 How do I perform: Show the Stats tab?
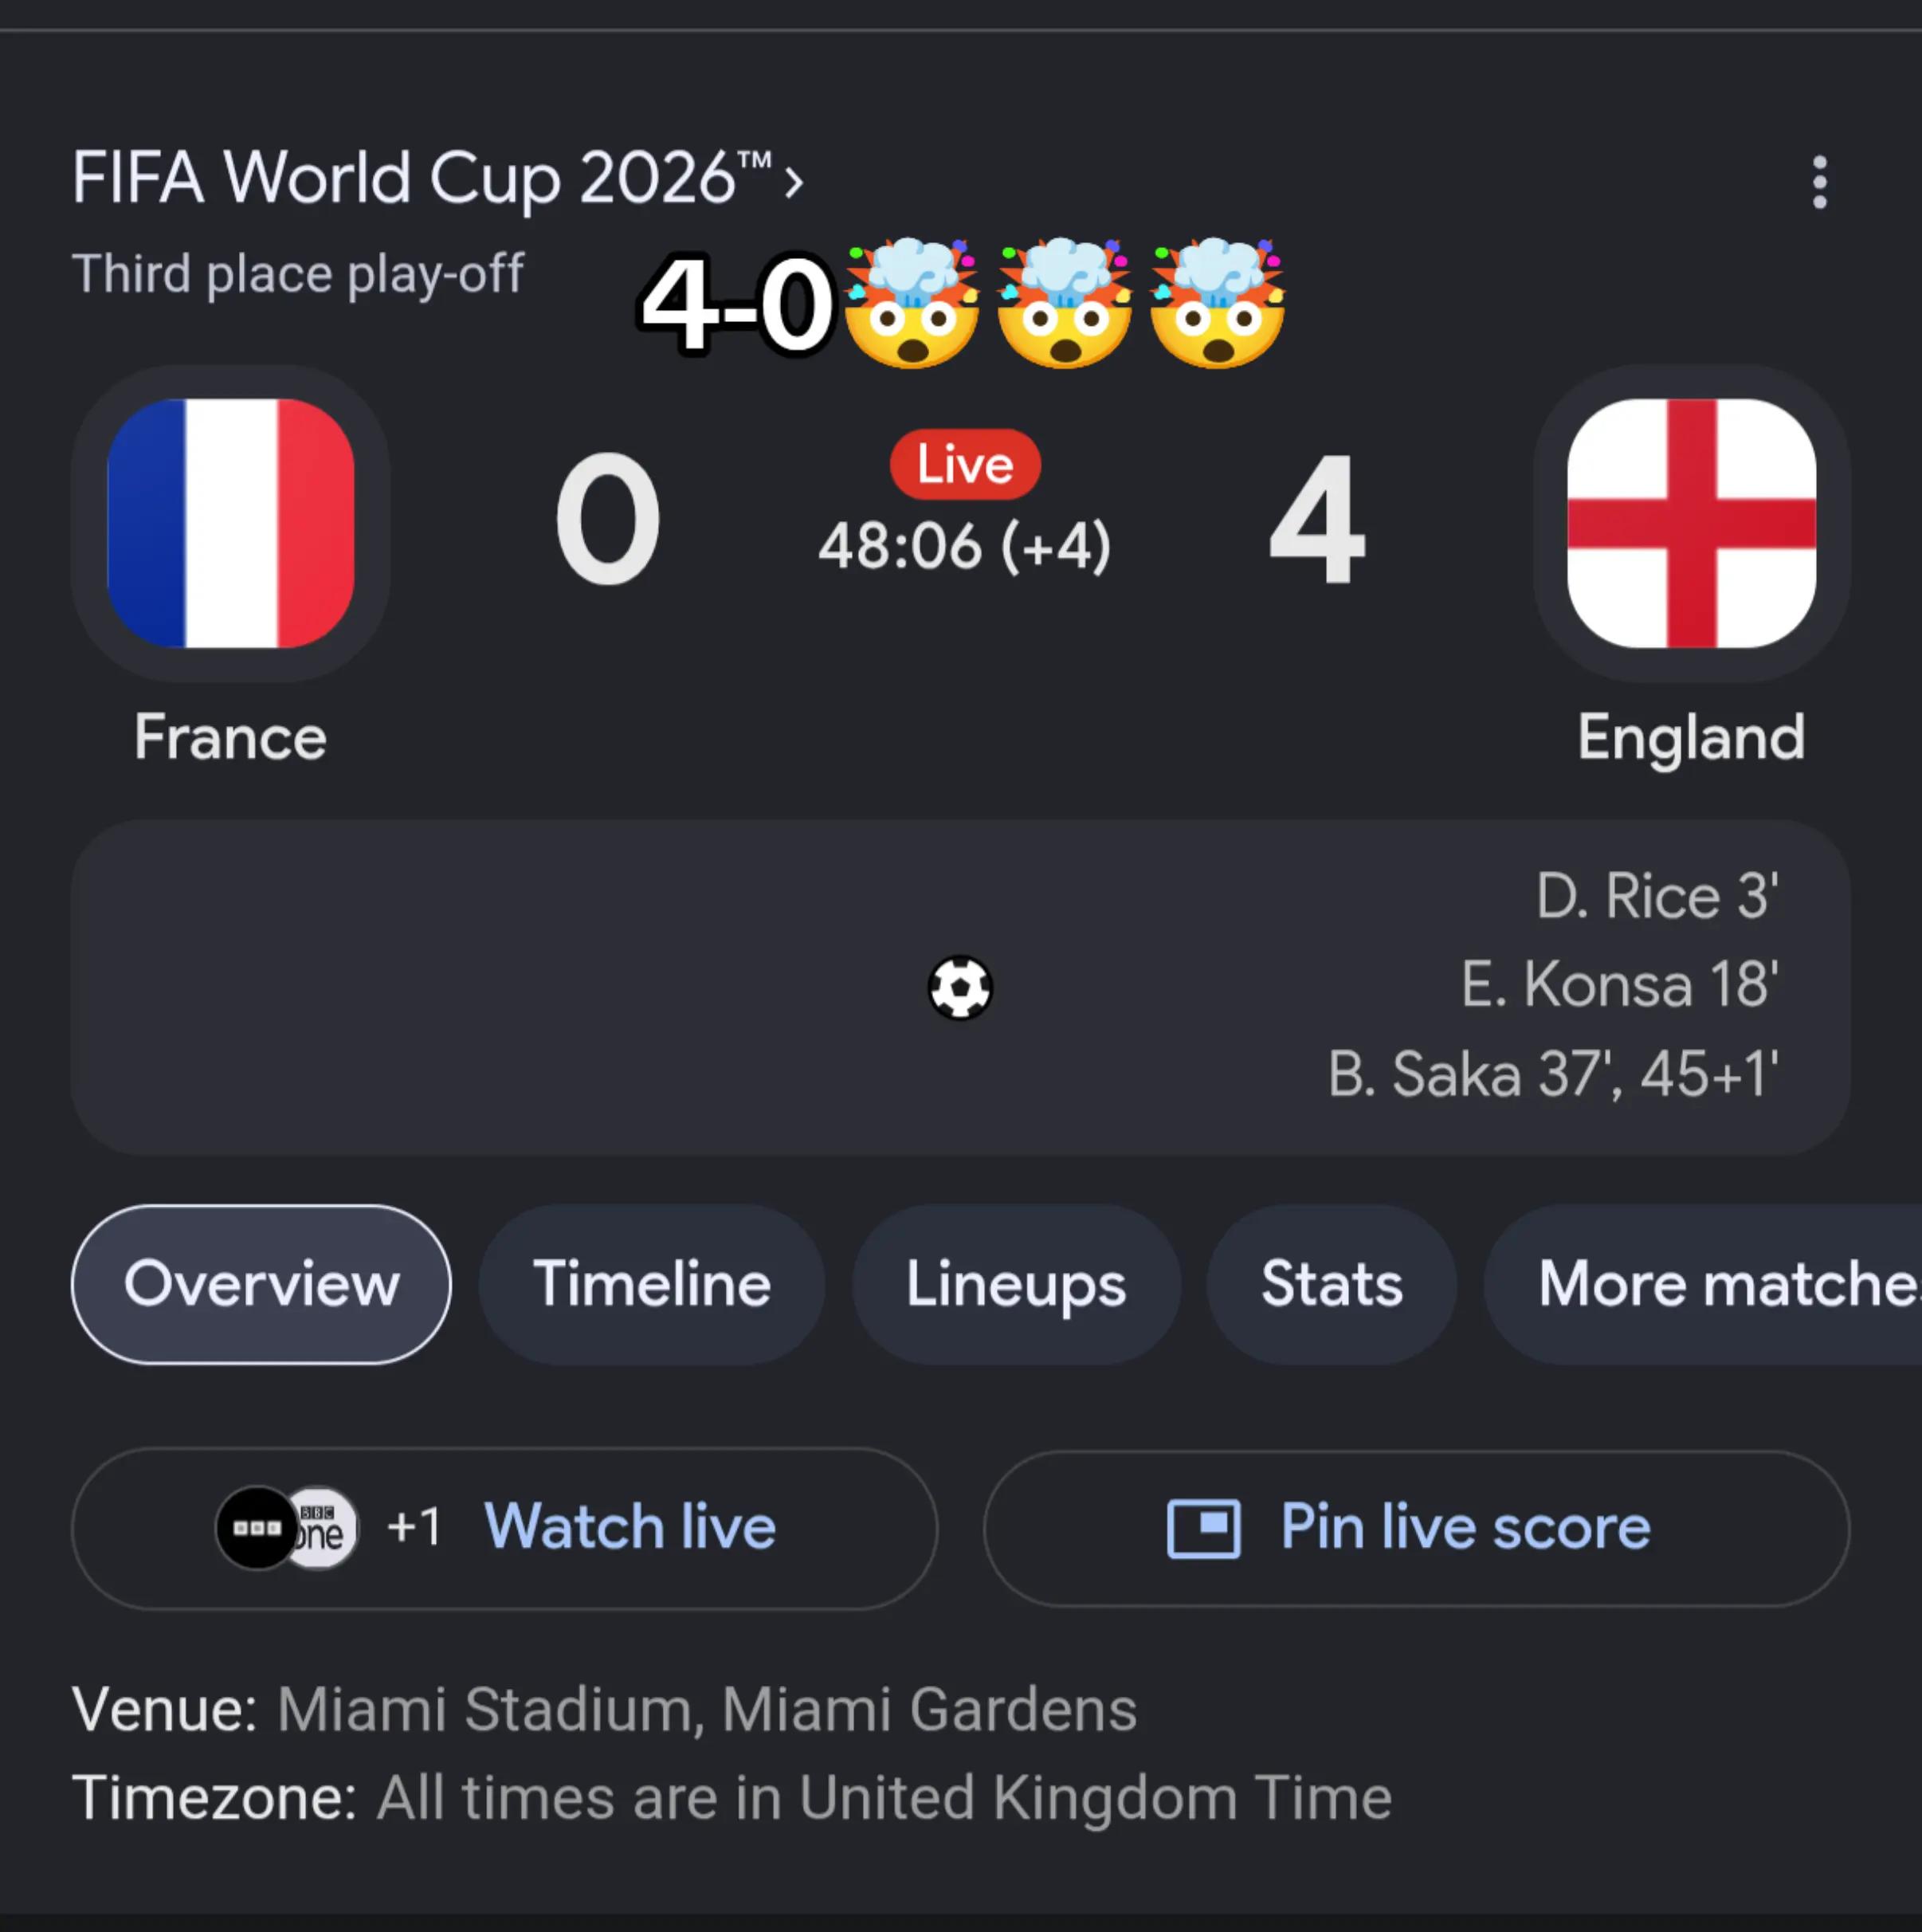point(1332,1284)
